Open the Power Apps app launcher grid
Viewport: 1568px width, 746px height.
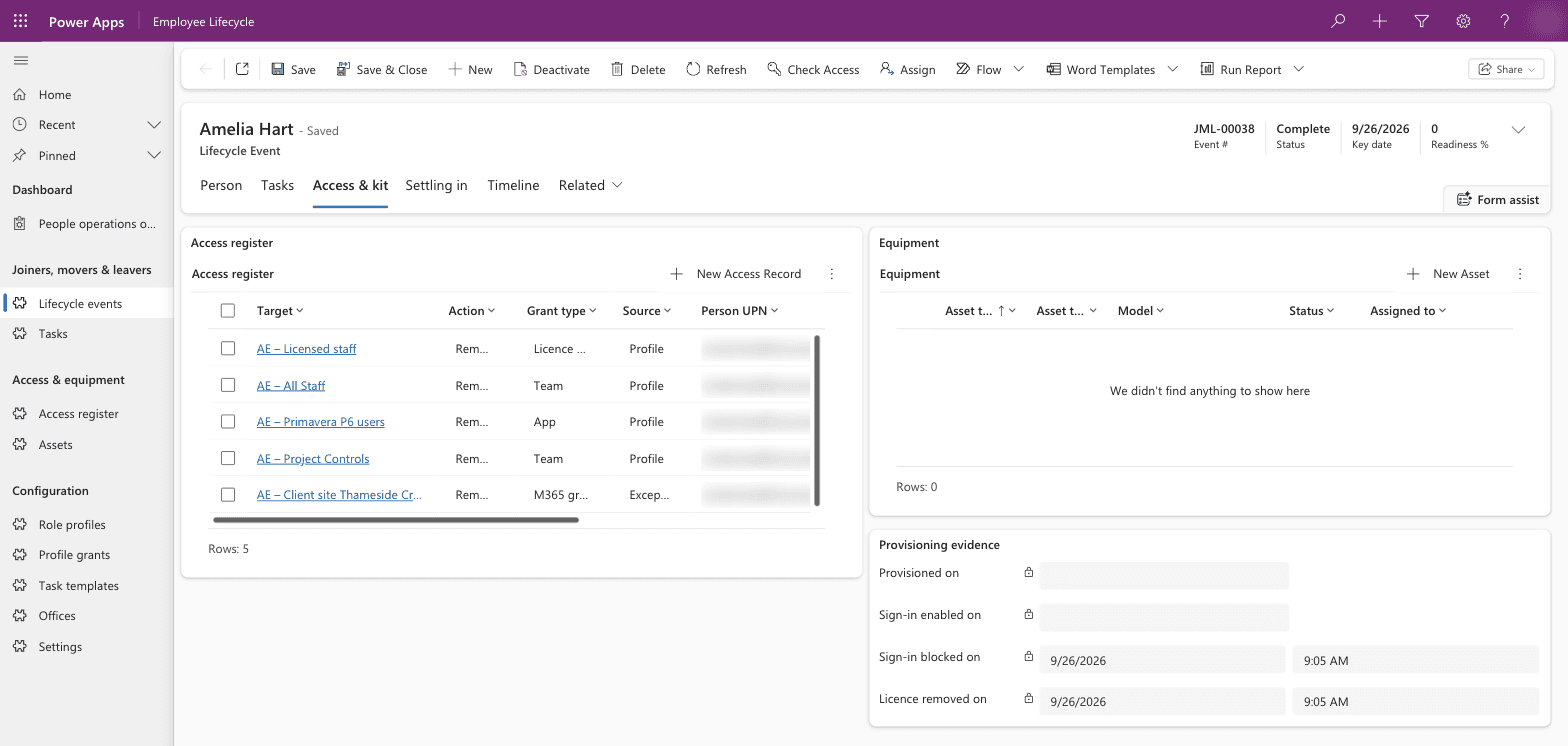[x=20, y=21]
